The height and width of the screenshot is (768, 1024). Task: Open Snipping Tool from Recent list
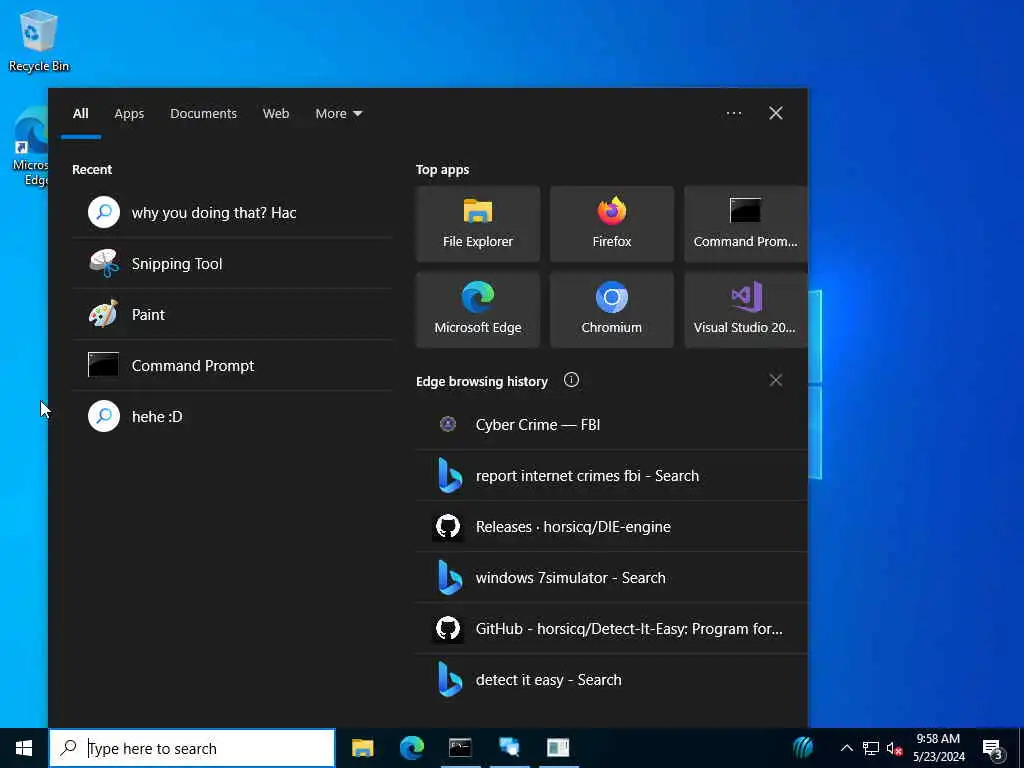pos(232,263)
